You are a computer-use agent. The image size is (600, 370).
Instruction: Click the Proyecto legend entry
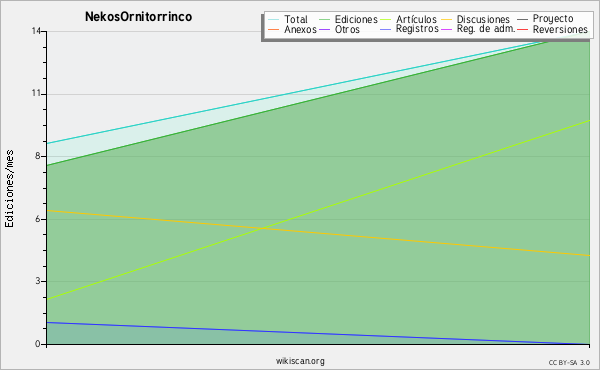(x=545, y=19)
